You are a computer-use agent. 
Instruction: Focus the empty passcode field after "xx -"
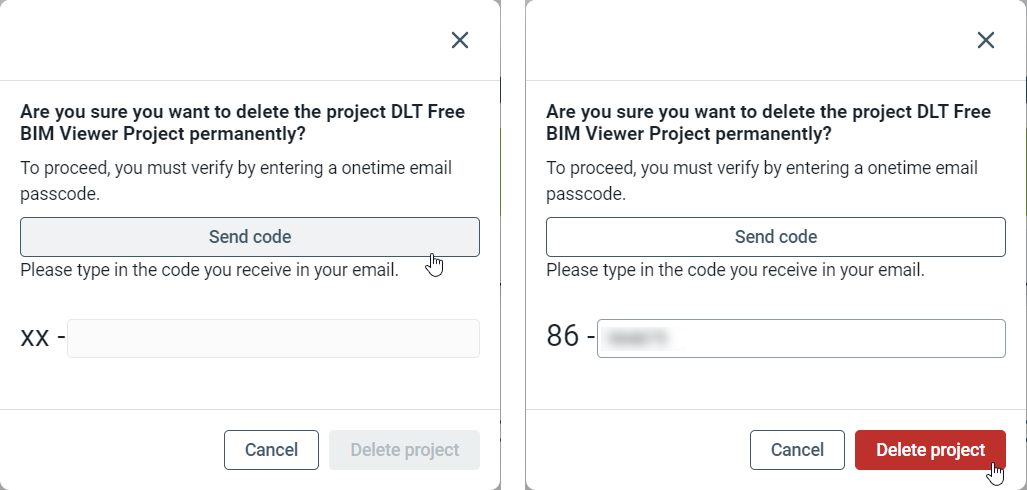tap(273, 338)
